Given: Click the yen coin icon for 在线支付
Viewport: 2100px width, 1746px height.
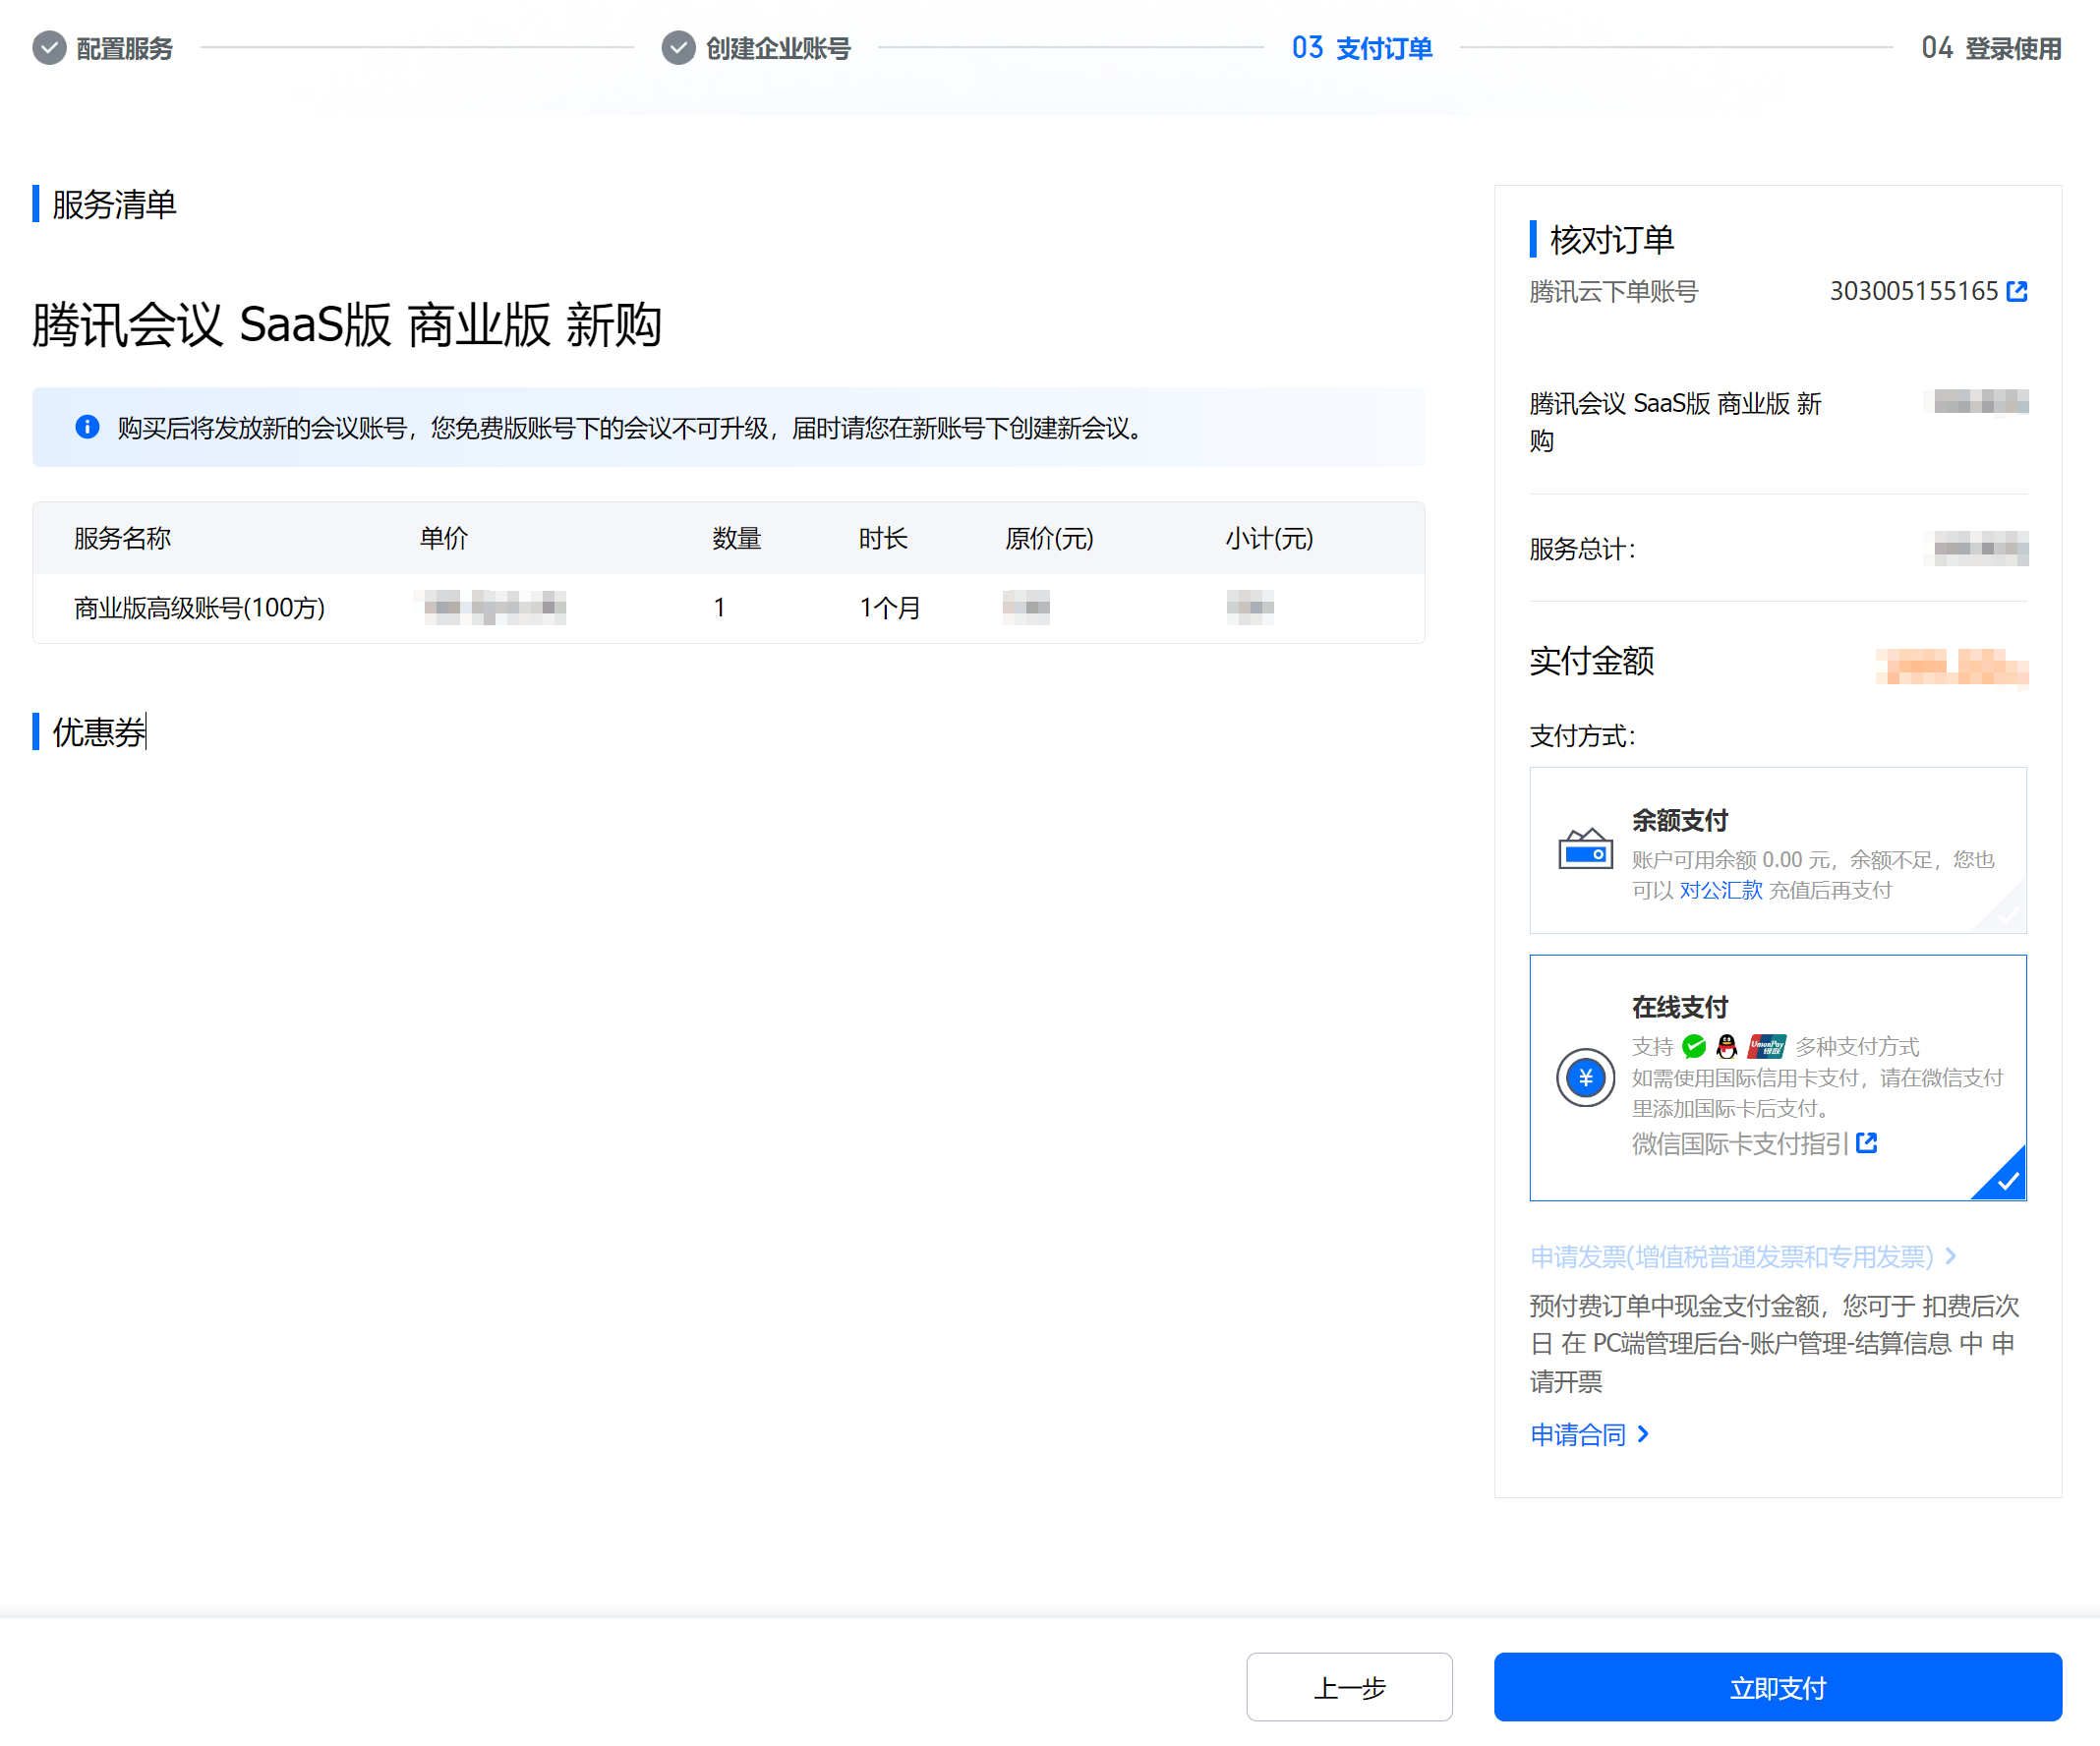Looking at the screenshot, I should [1585, 1077].
